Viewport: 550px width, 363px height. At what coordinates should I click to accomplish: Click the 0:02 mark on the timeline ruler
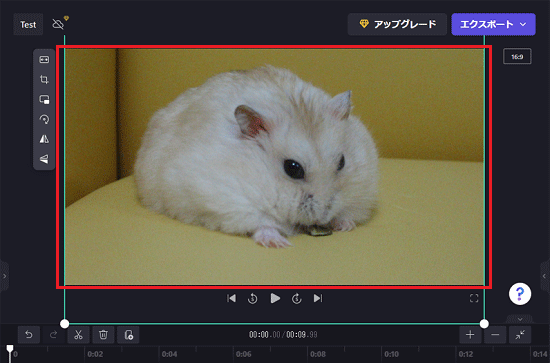[x=95, y=354]
